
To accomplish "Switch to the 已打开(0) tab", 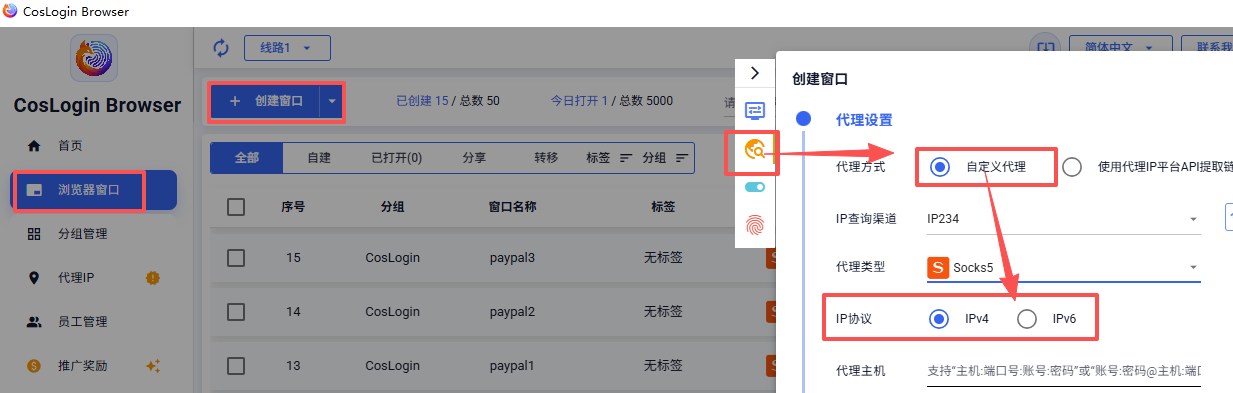I will point(396,158).
